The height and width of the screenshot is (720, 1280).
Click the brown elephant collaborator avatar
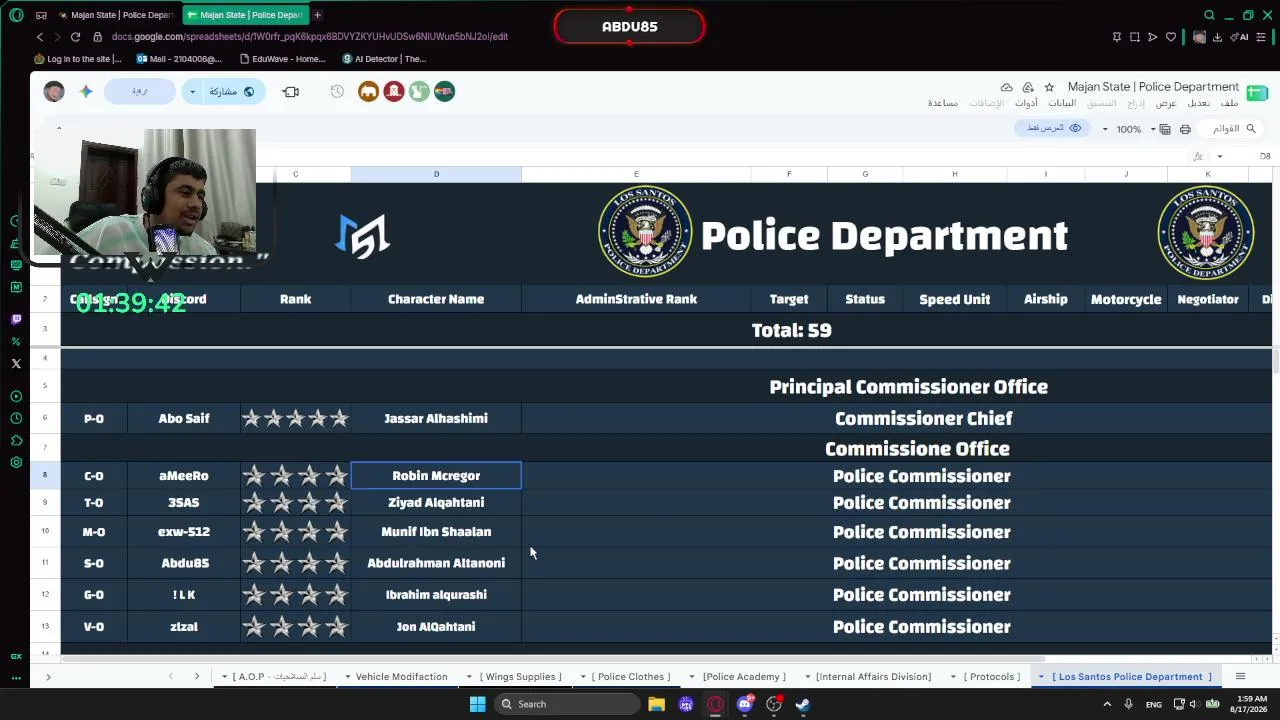tap(369, 91)
